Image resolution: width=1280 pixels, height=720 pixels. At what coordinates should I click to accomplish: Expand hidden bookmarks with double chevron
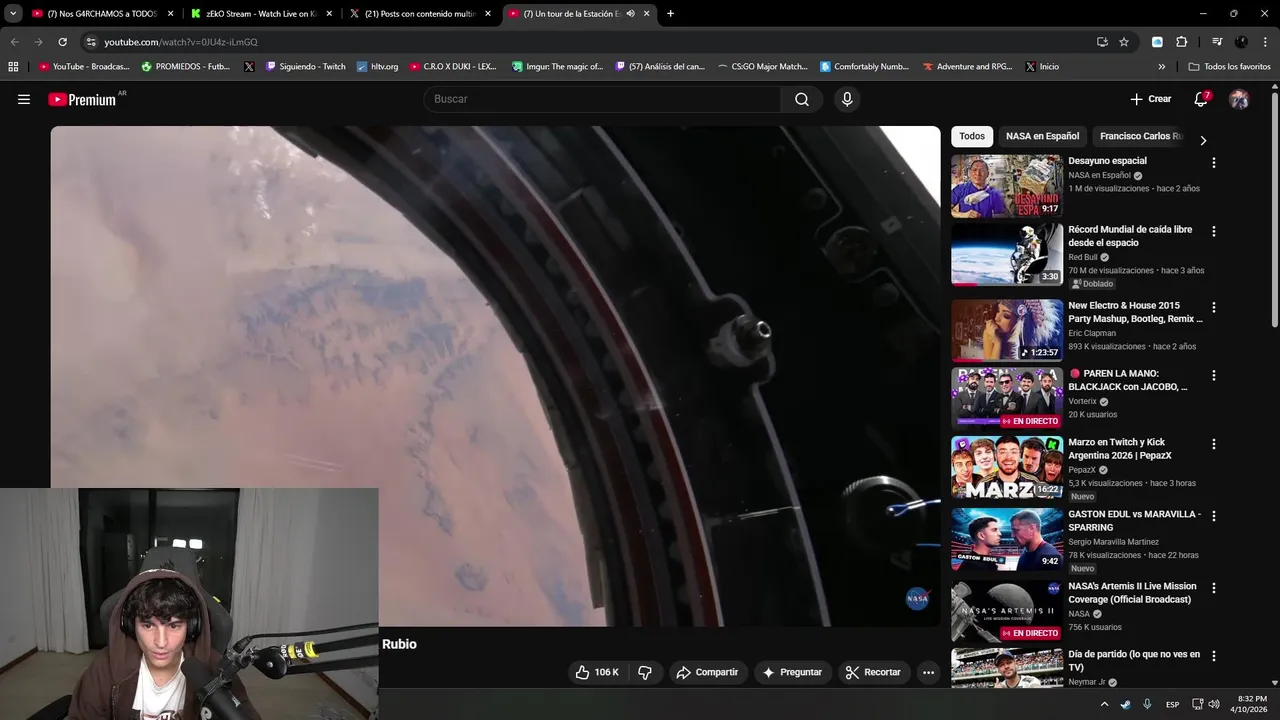pos(1162,67)
